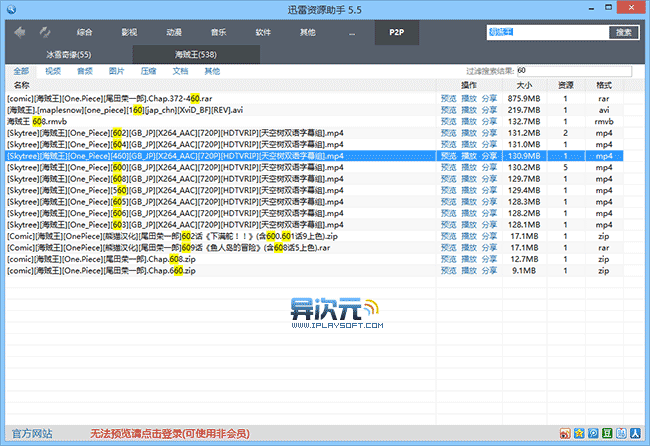Click the refresh arrows icon

pyautogui.click(x=45, y=32)
